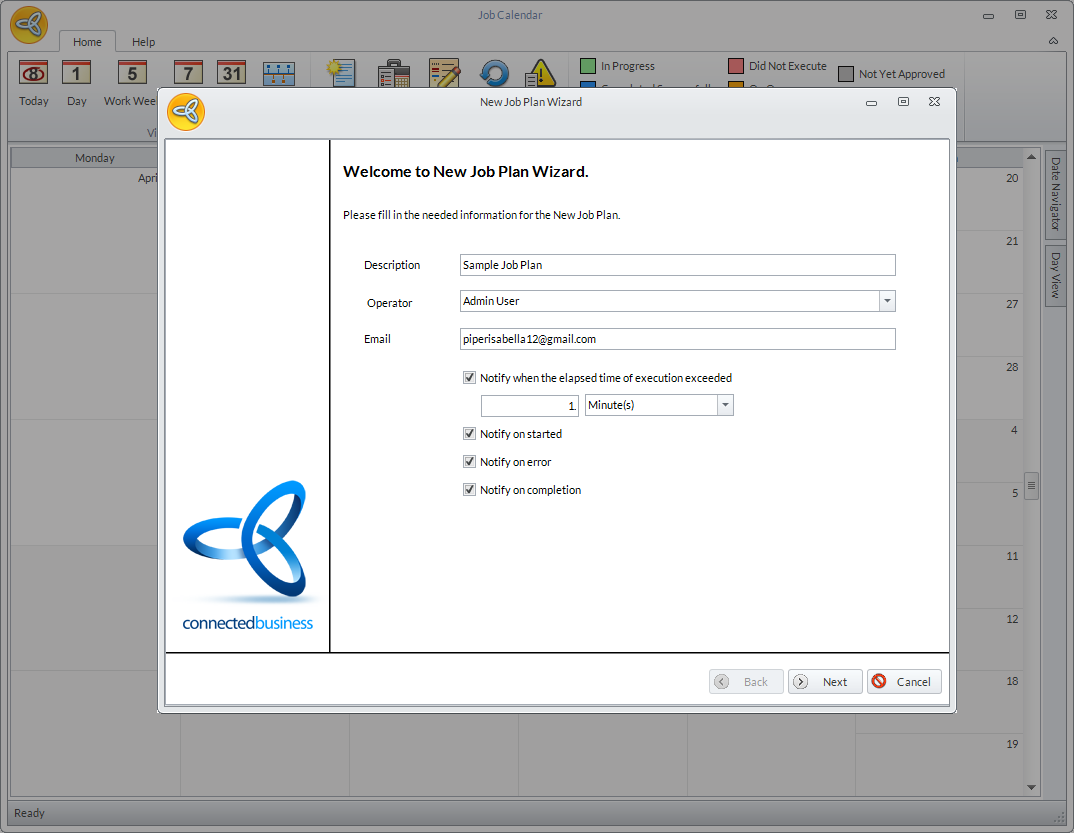Click the Description text field
The width and height of the screenshot is (1074, 833).
coord(677,265)
